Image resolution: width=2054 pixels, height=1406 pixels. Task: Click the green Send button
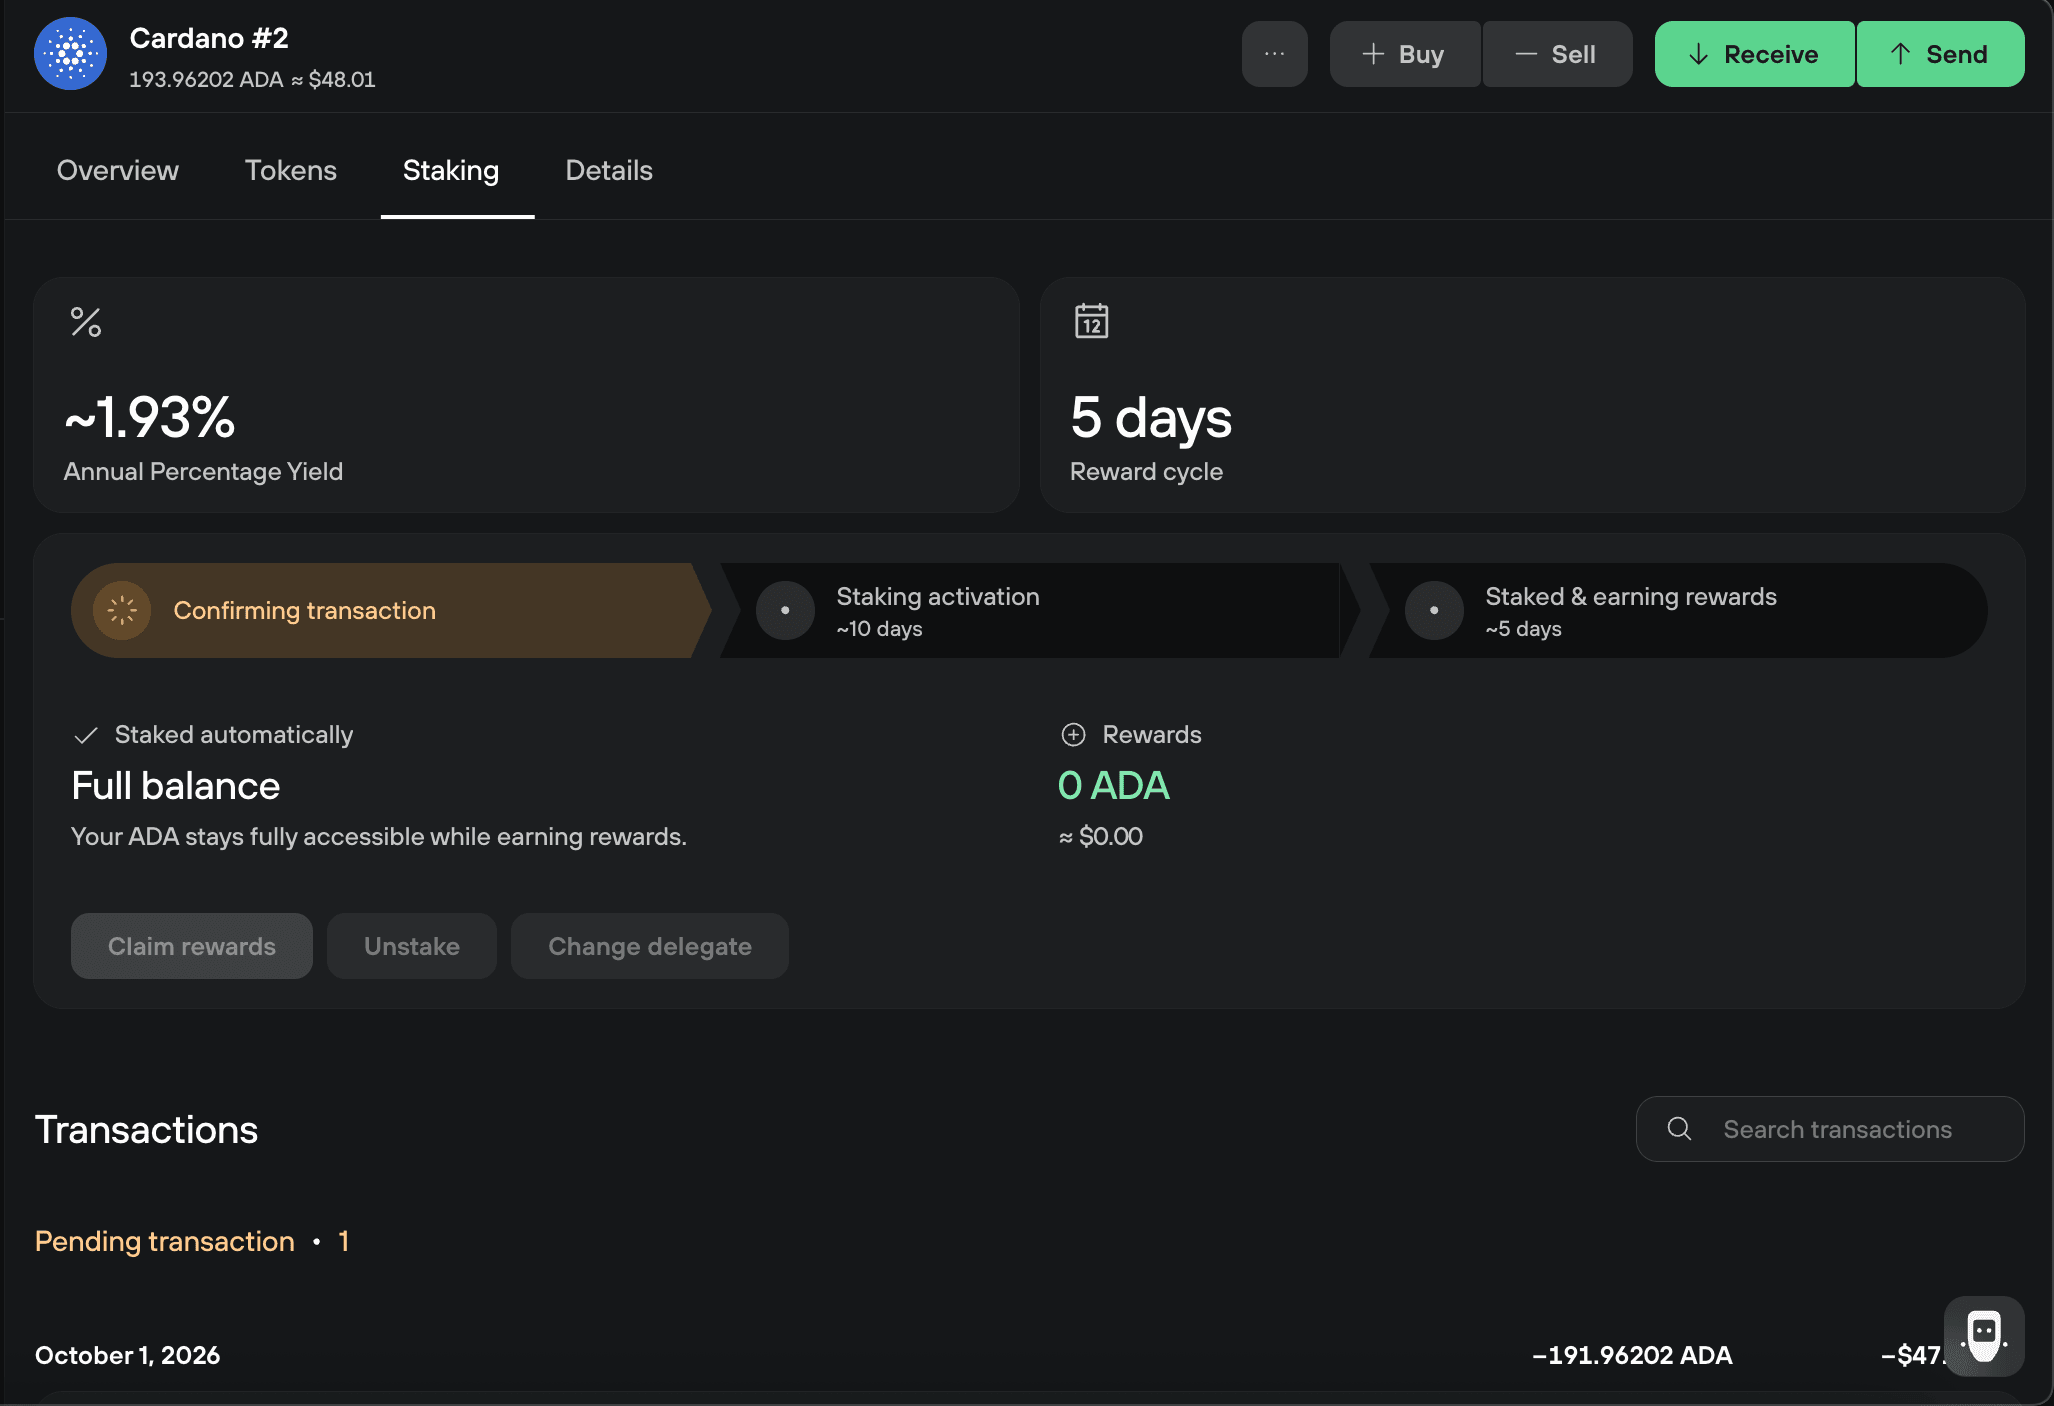1940,54
